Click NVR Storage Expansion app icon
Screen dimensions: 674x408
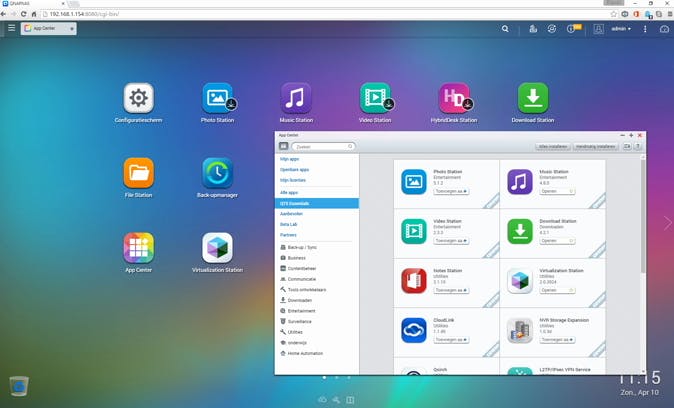tap(520, 330)
